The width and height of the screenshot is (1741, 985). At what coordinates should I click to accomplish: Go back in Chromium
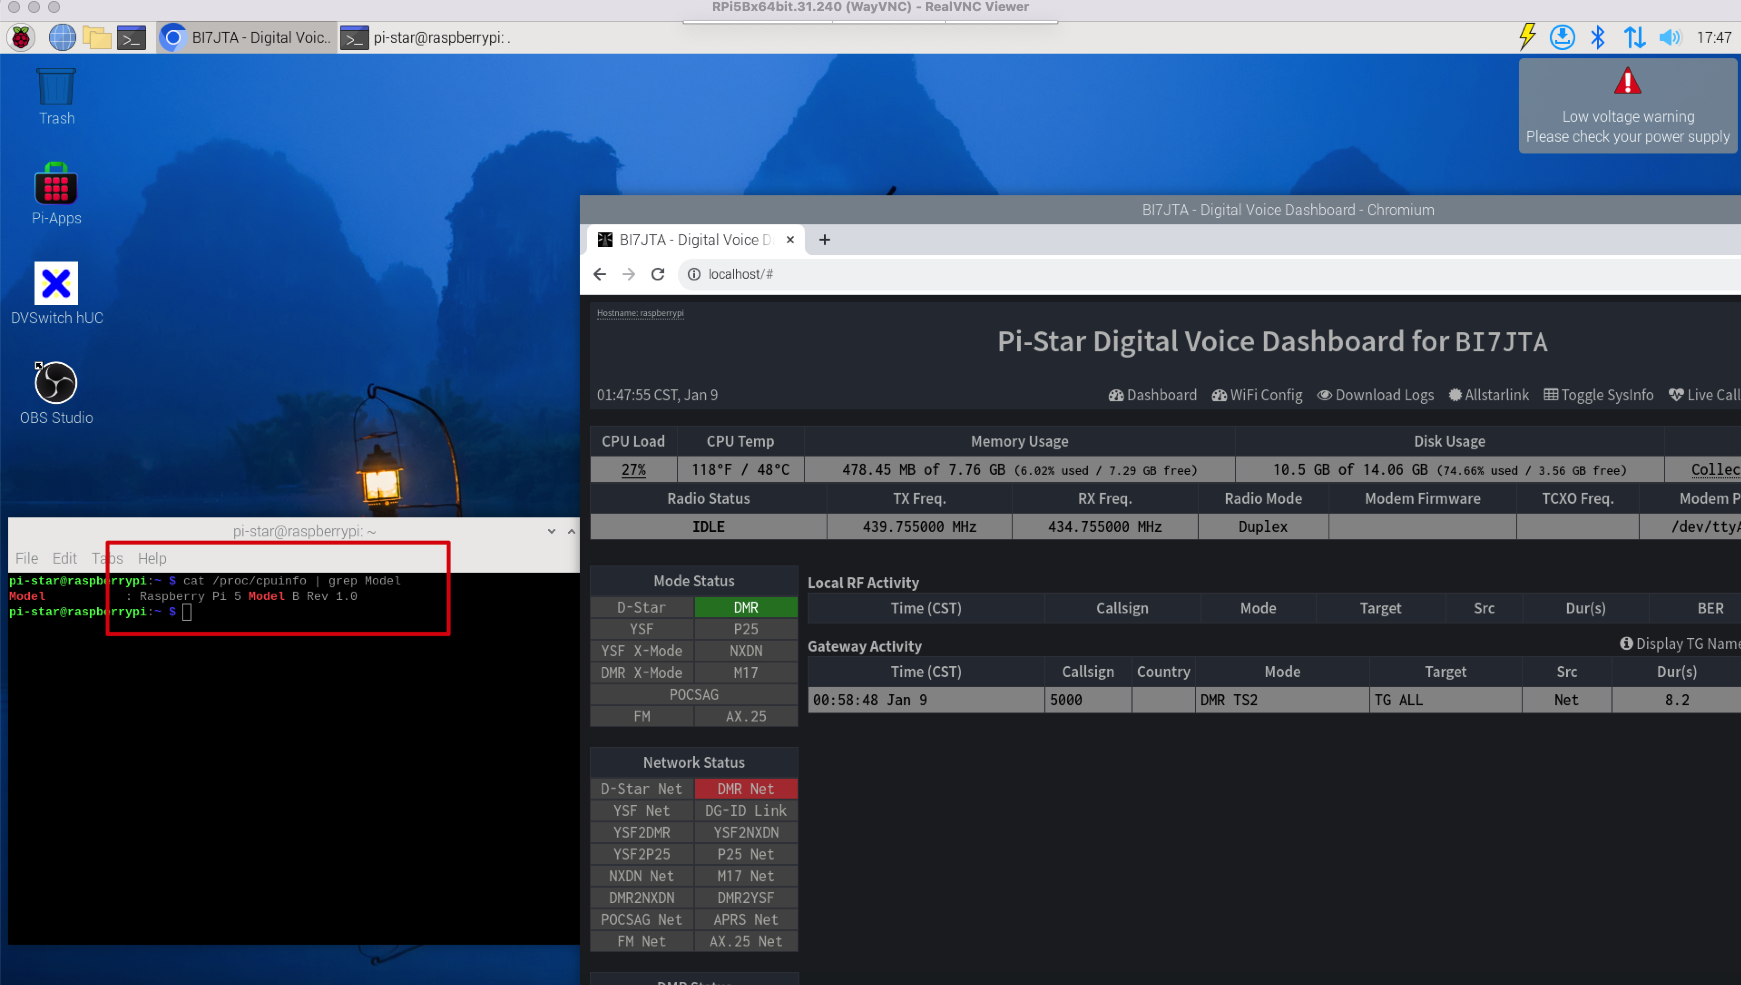click(600, 274)
